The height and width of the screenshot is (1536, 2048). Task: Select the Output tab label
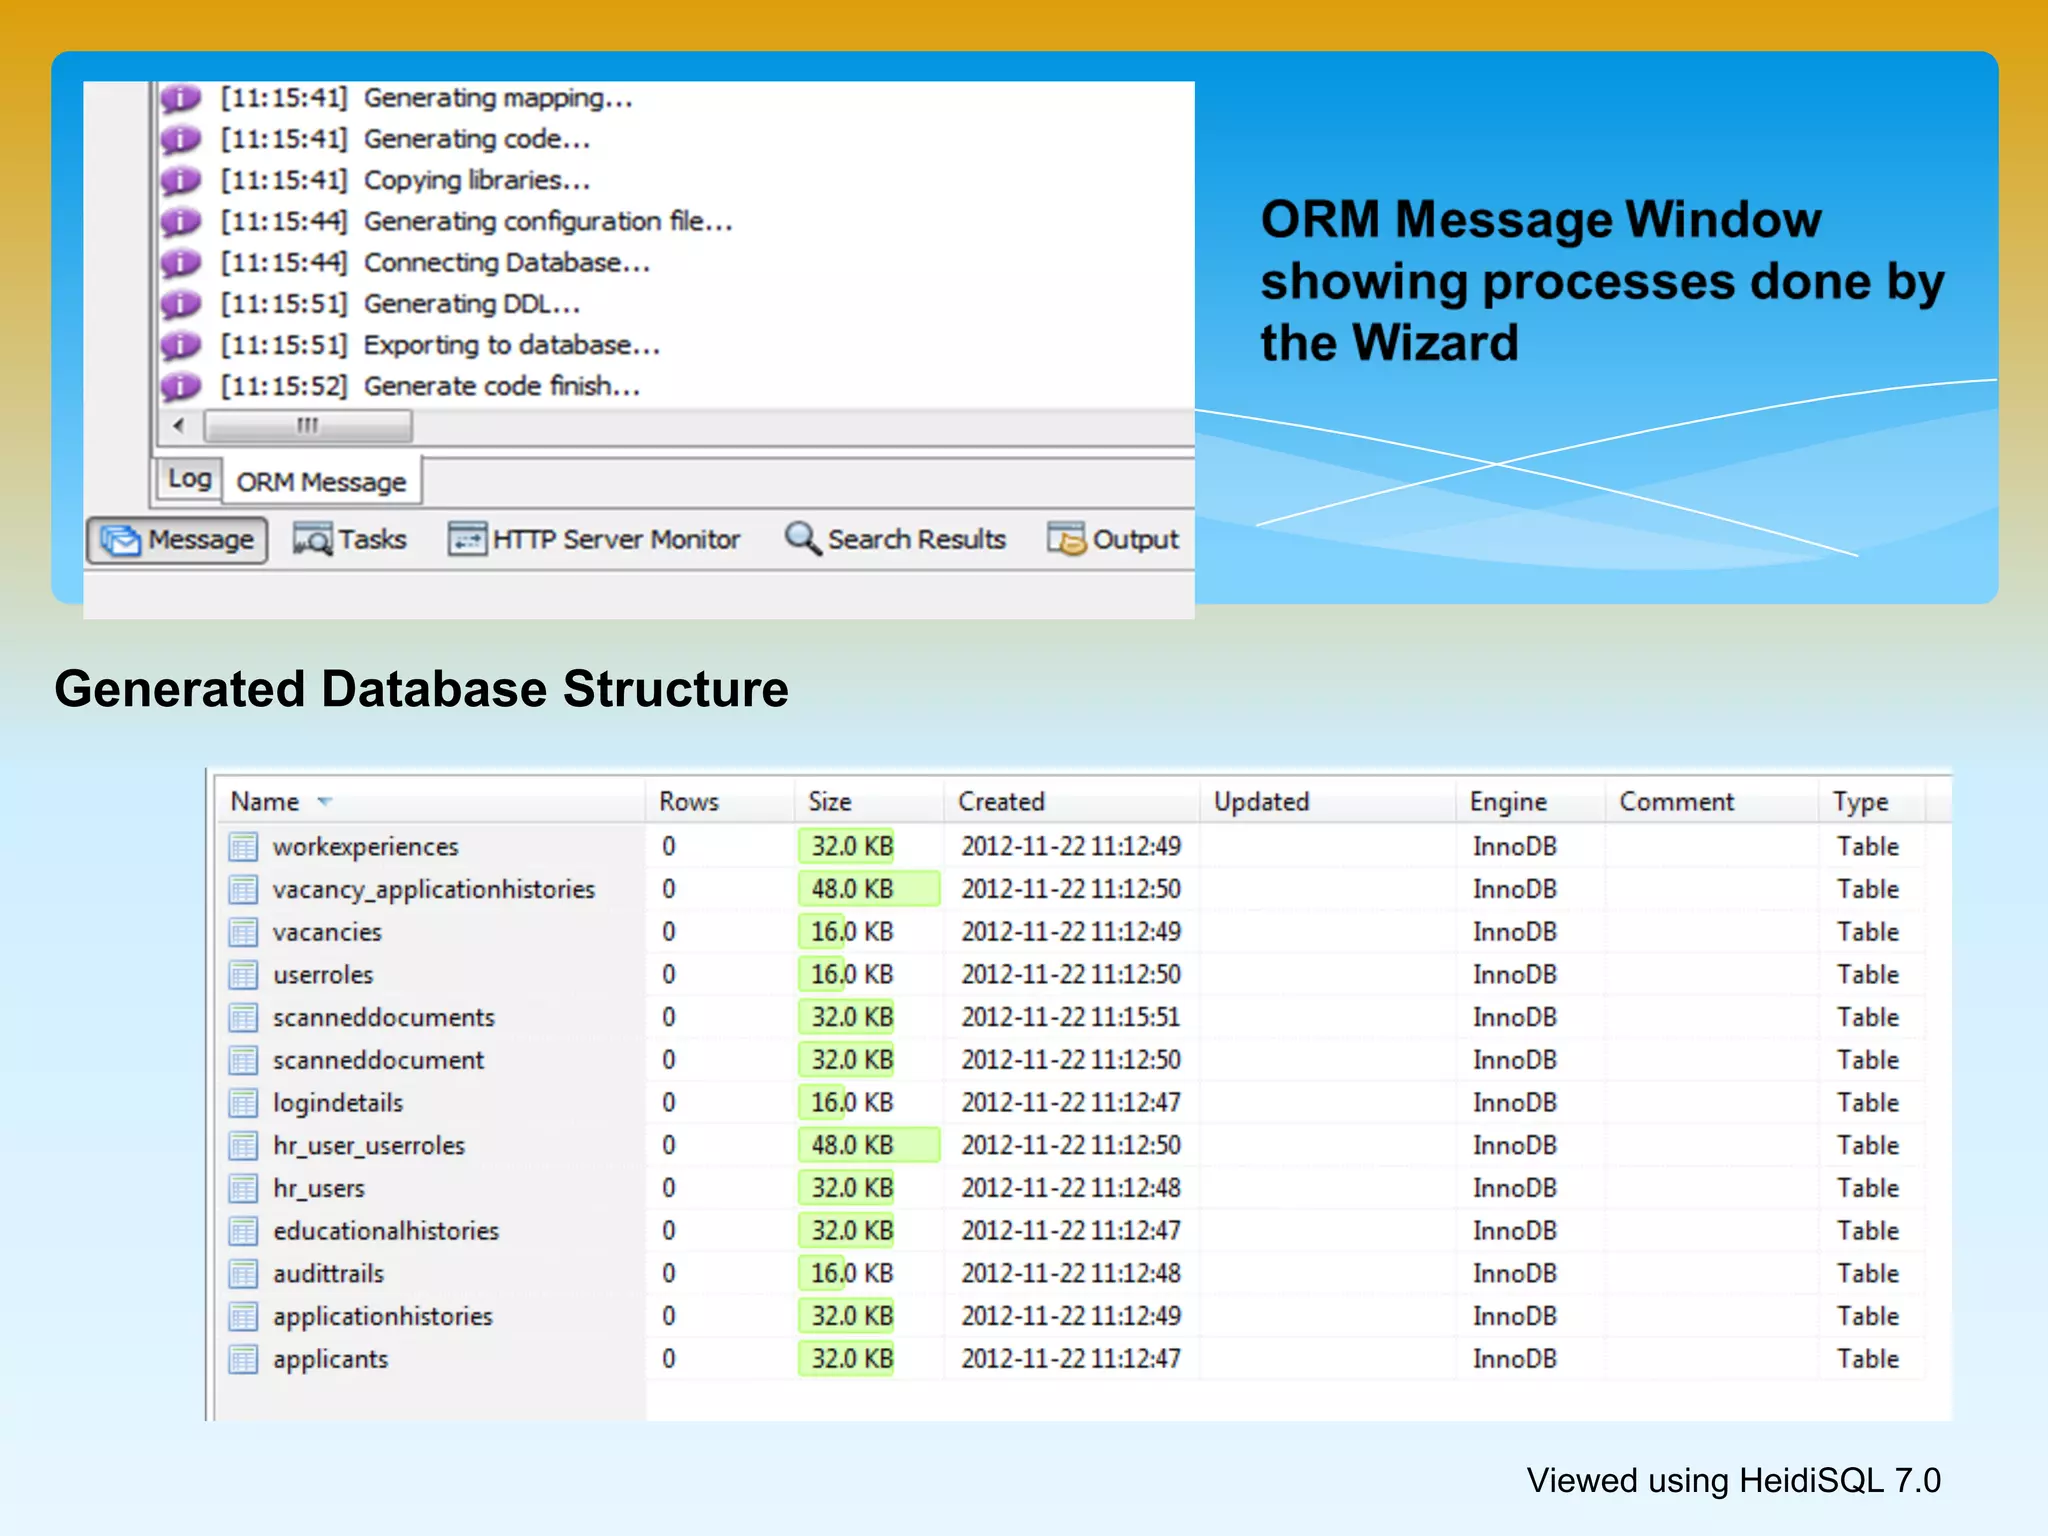click(1135, 540)
